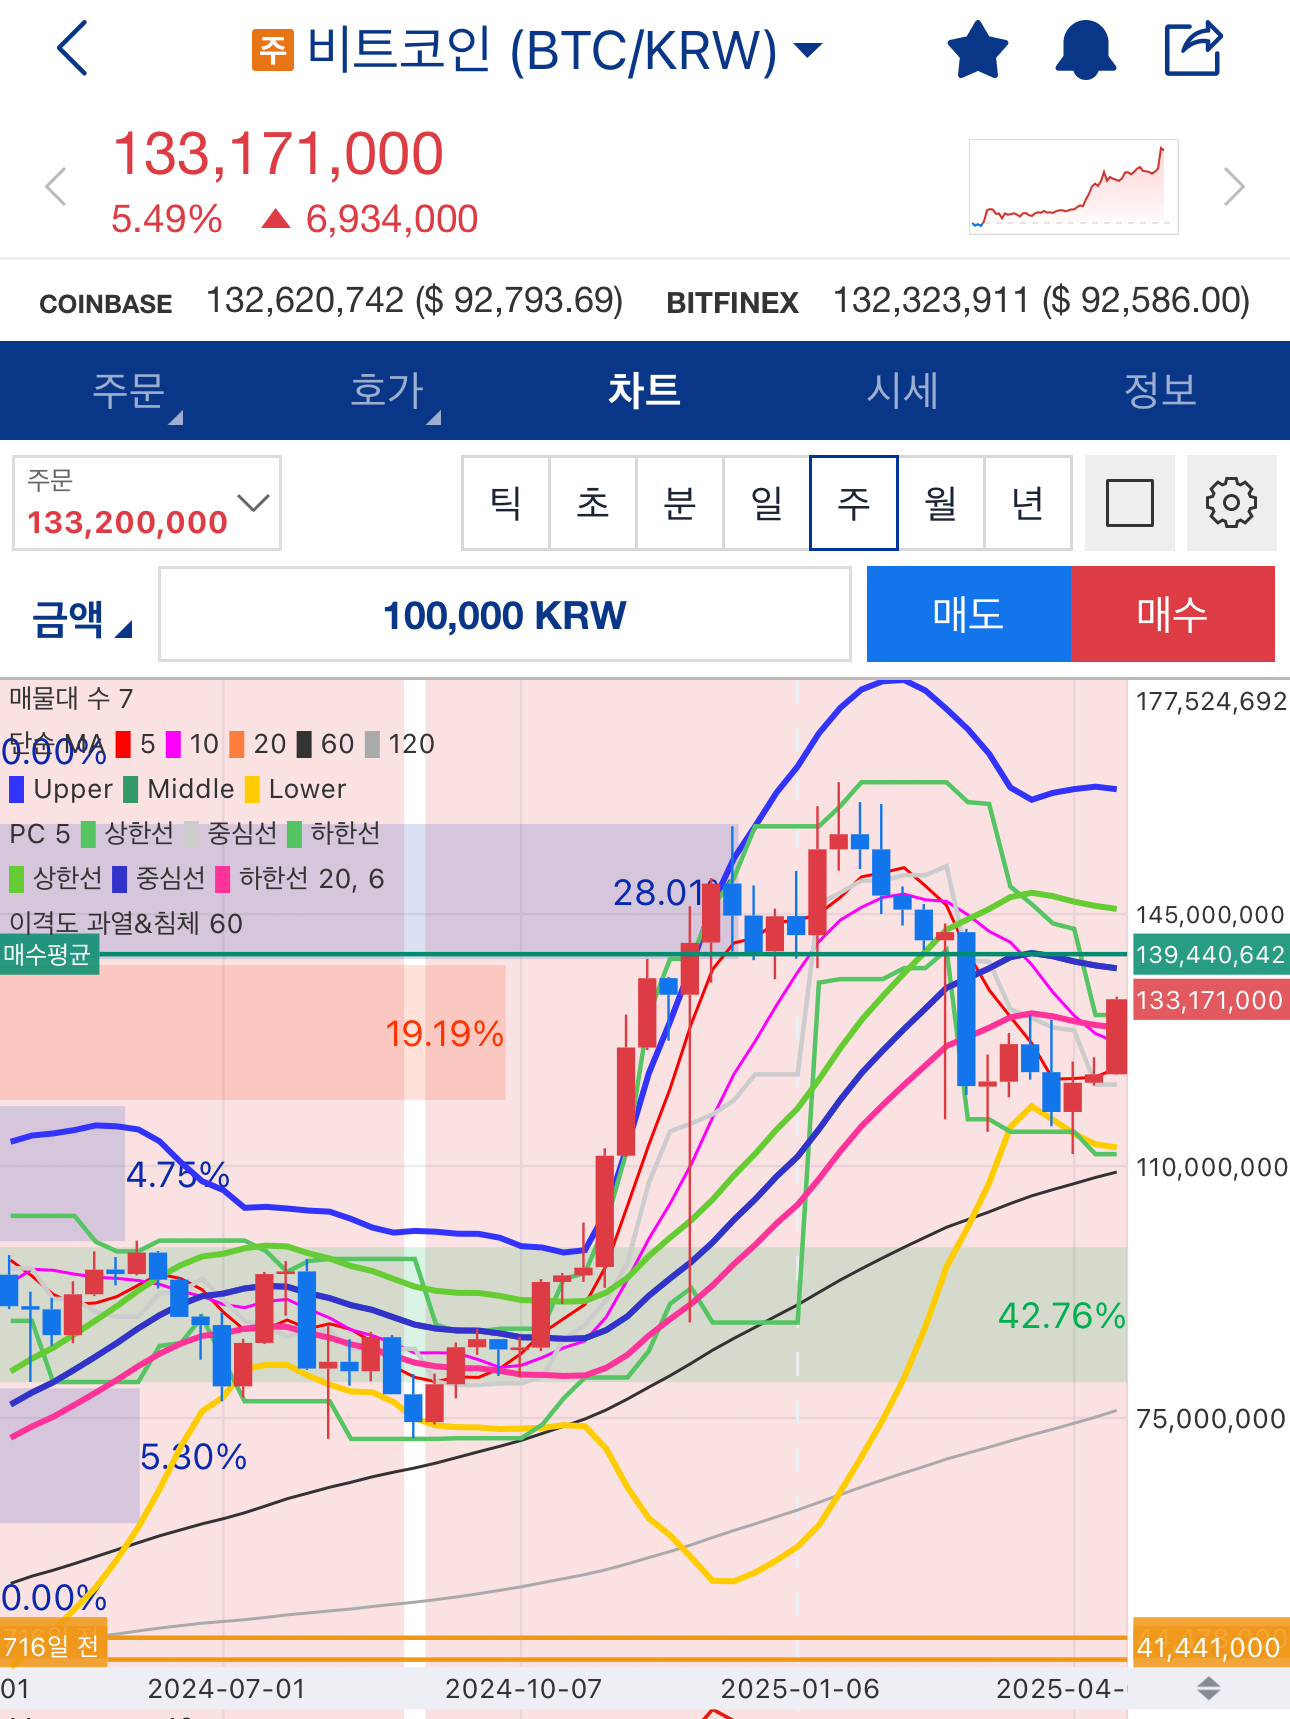Select the 년 yearly chart interval
This screenshot has width=1290, height=1719.
click(x=1028, y=503)
